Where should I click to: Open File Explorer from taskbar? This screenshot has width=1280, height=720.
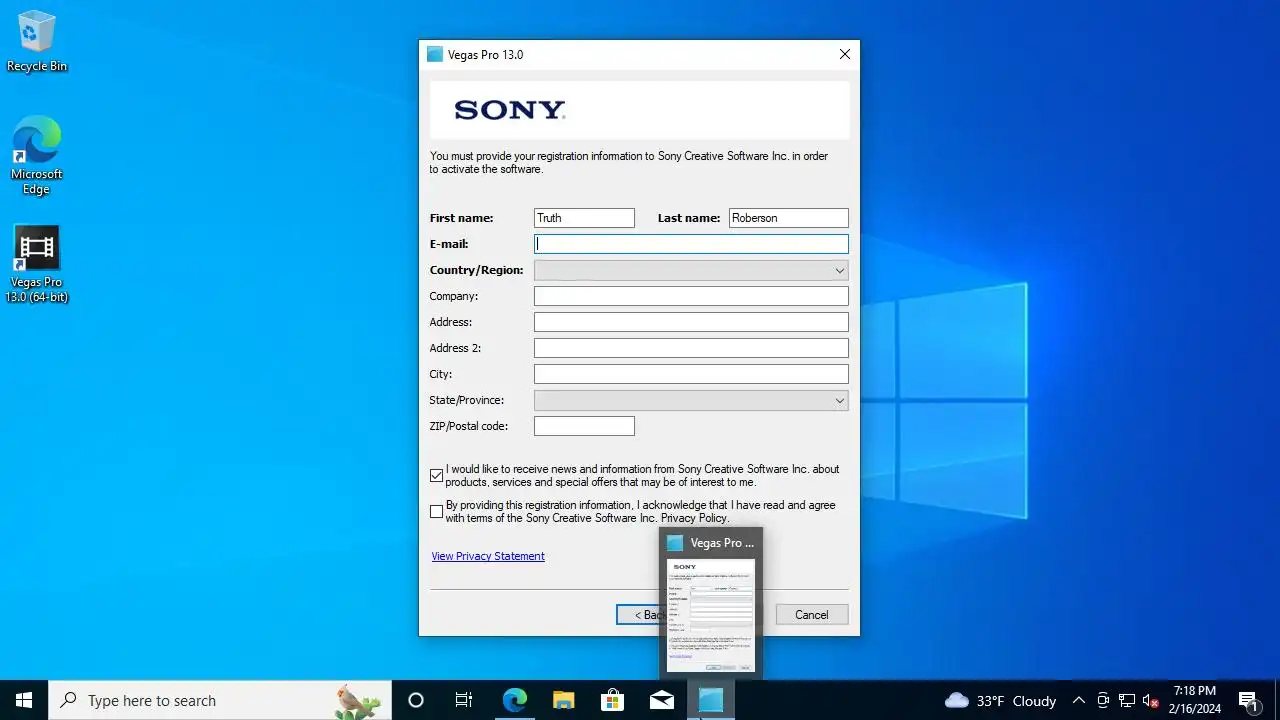point(563,700)
